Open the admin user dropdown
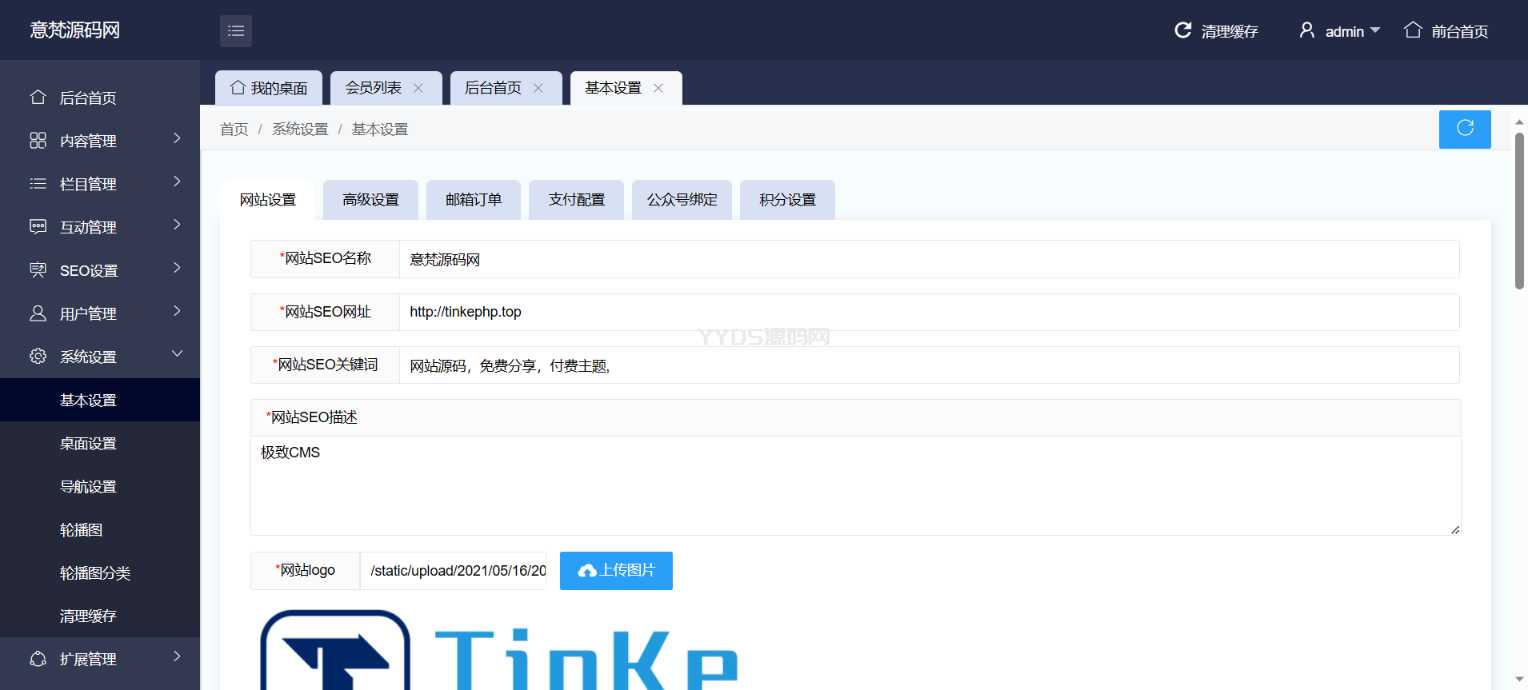This screenshot has width=1528, height=690. click(x=1340, y=31)
